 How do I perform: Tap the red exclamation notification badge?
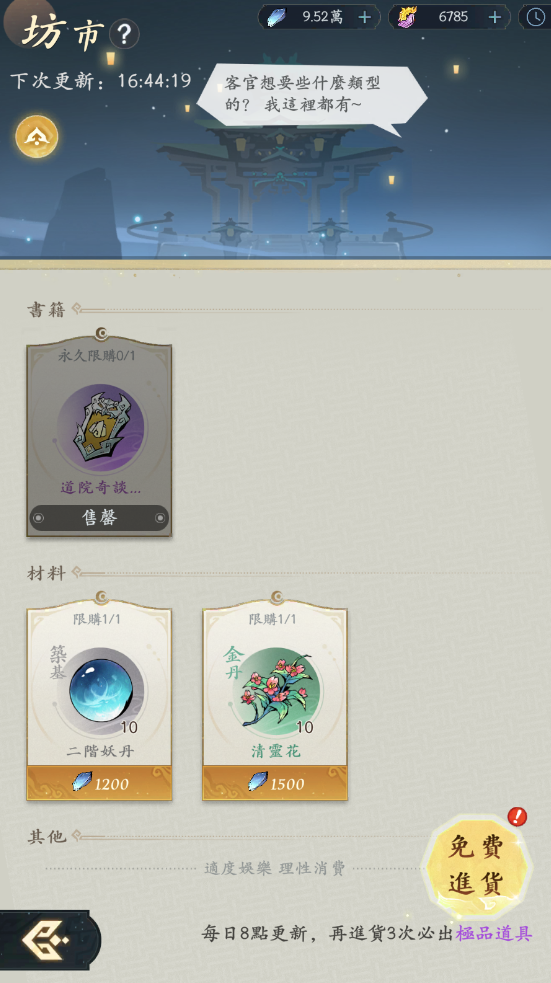point(517,816)
